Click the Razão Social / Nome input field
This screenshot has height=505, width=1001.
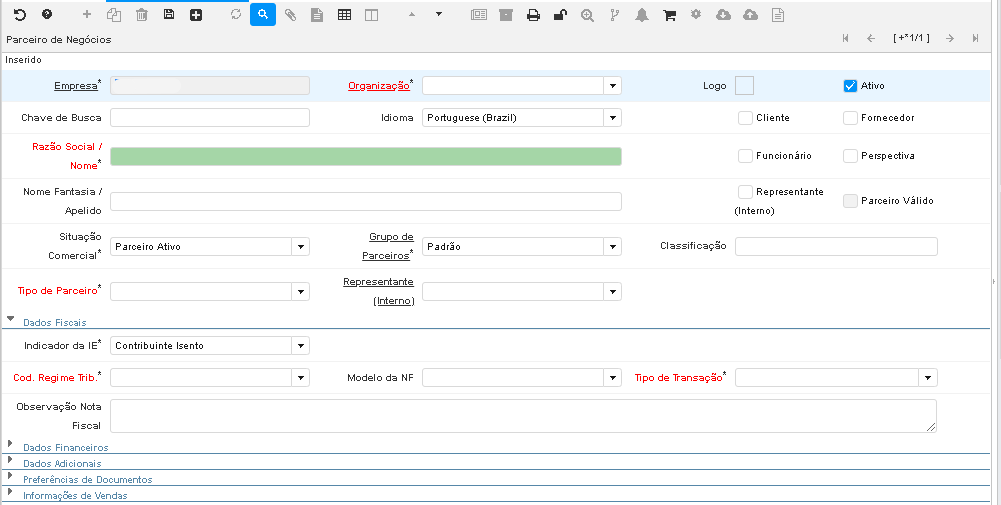(x=365, y=156)
